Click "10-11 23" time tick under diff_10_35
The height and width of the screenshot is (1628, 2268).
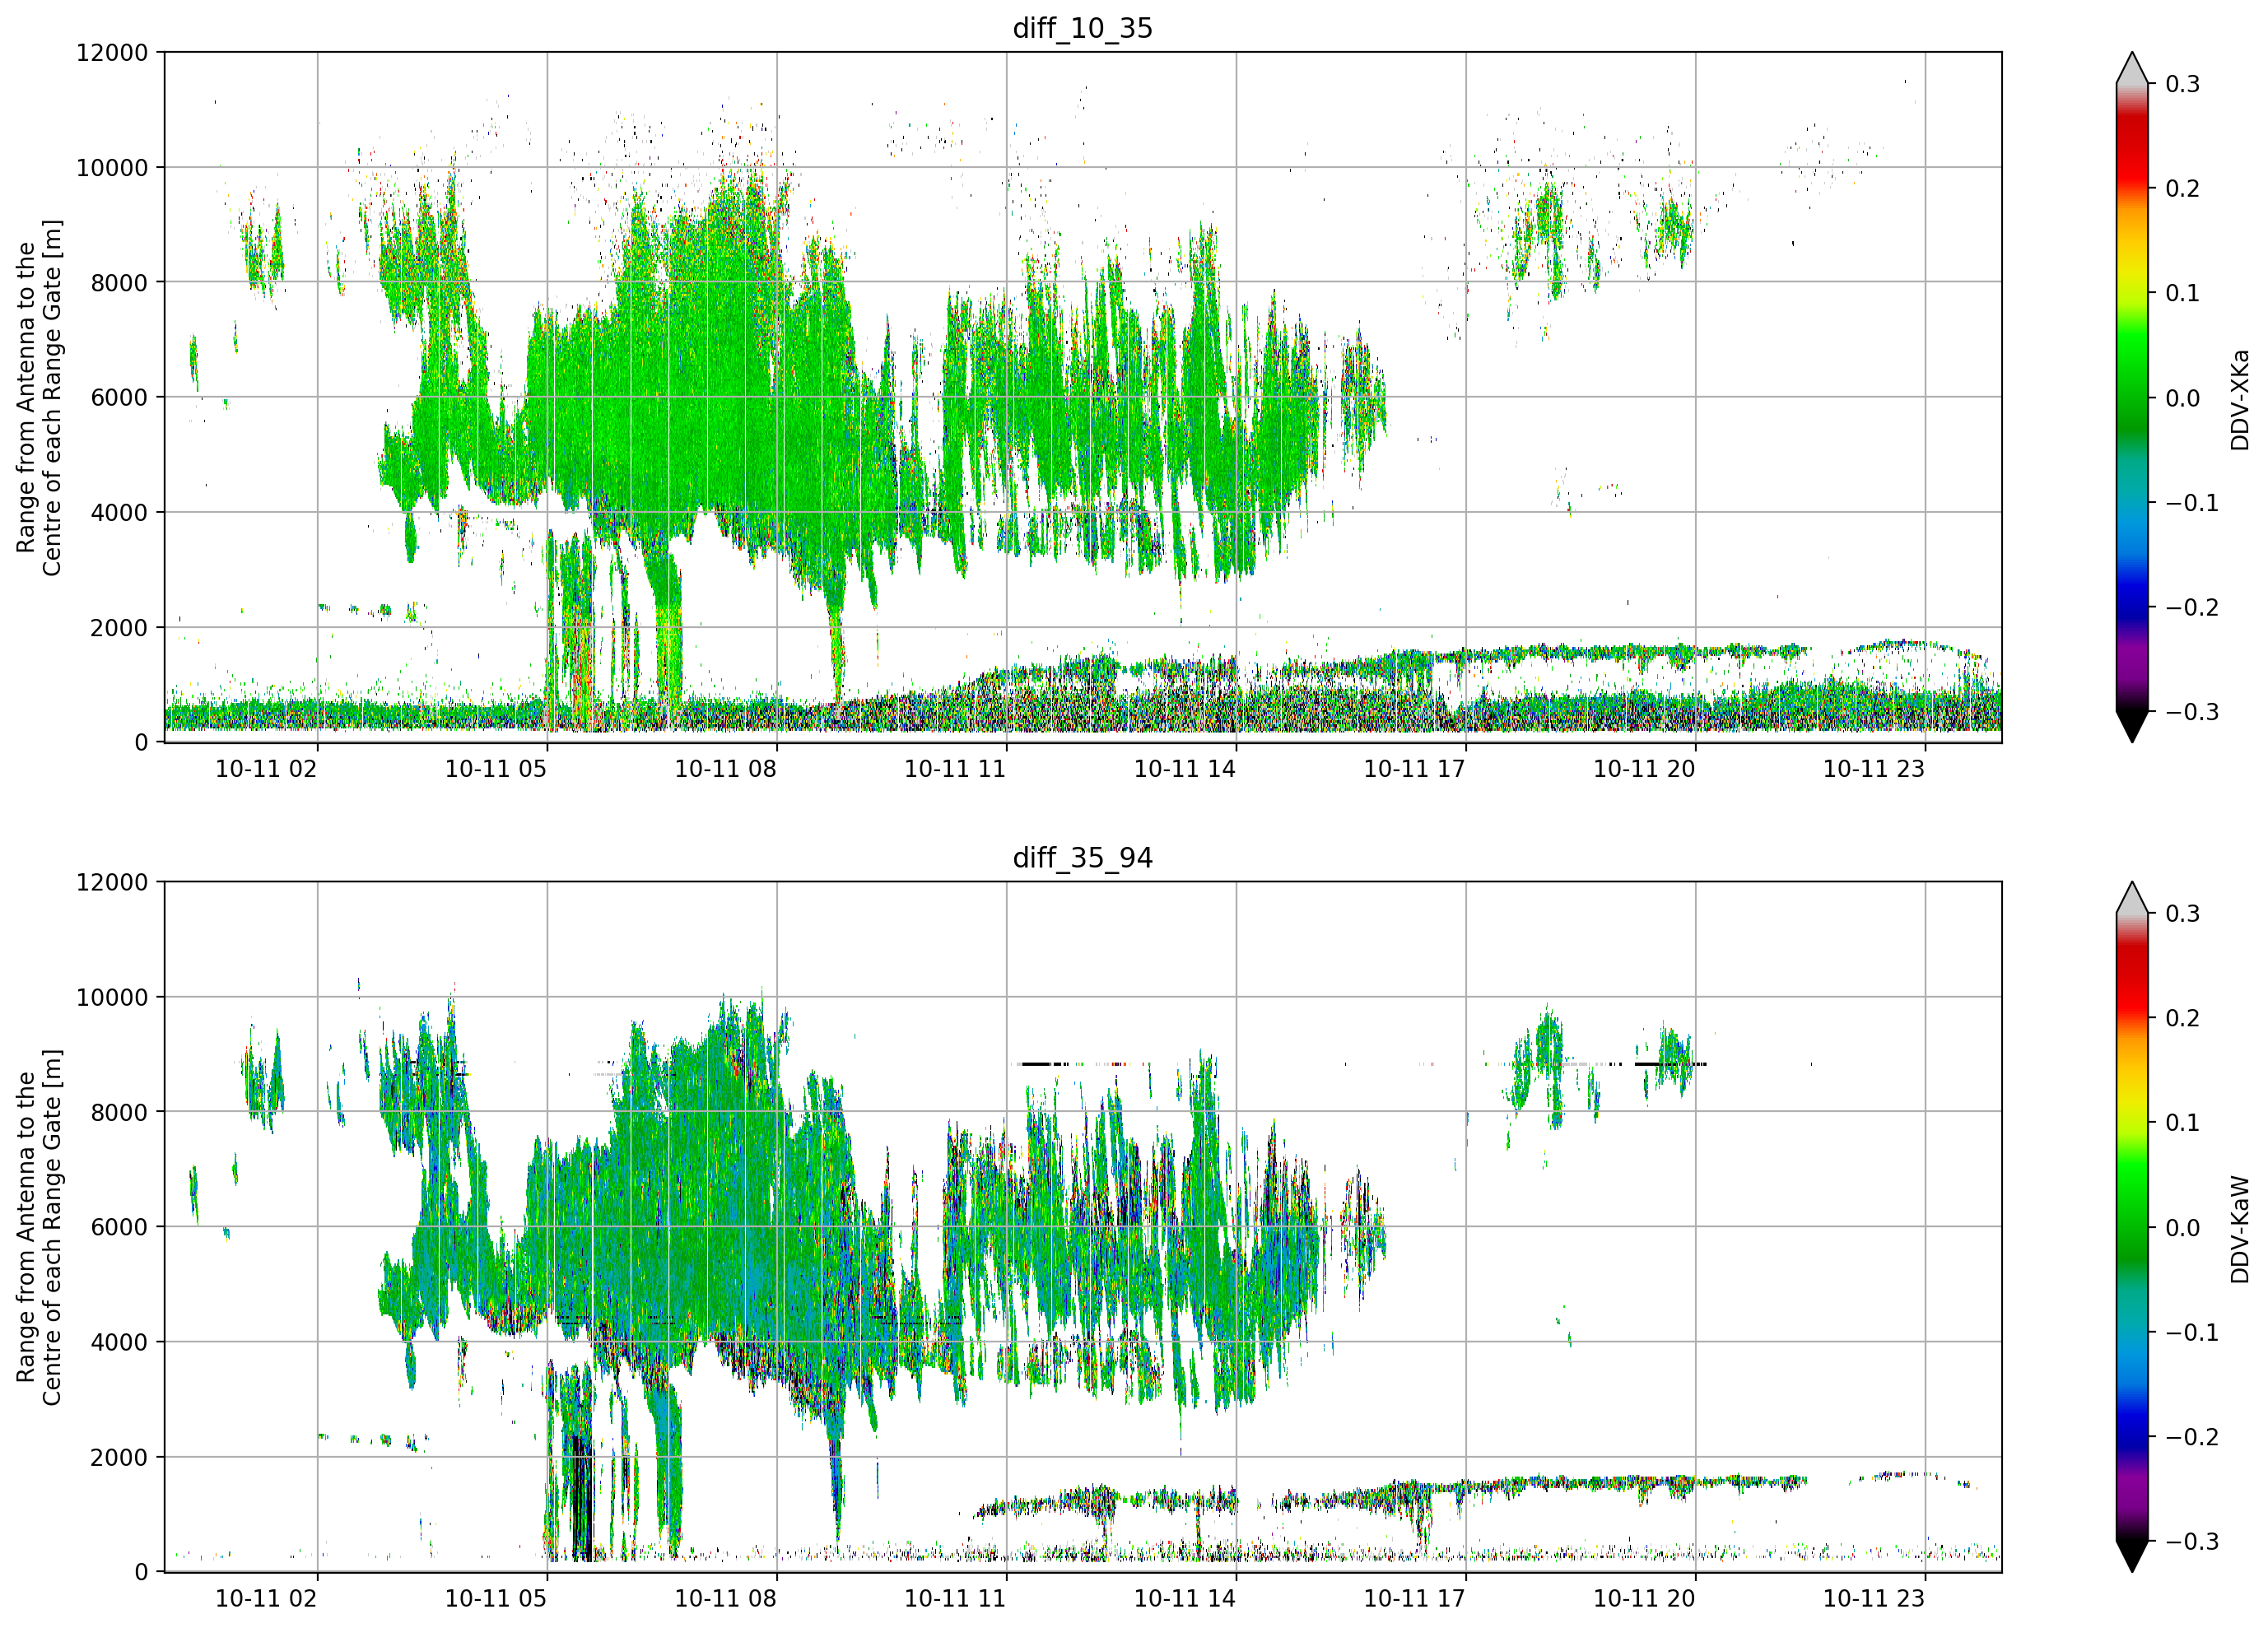(1874, 769)
